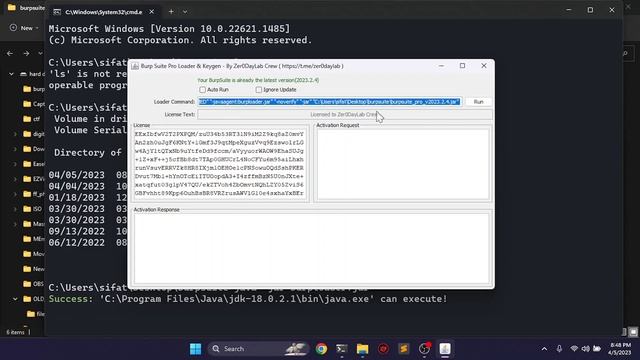This screenshot has width=640, height=360.
Task: Click the battery tray icon
Action: 597,349
